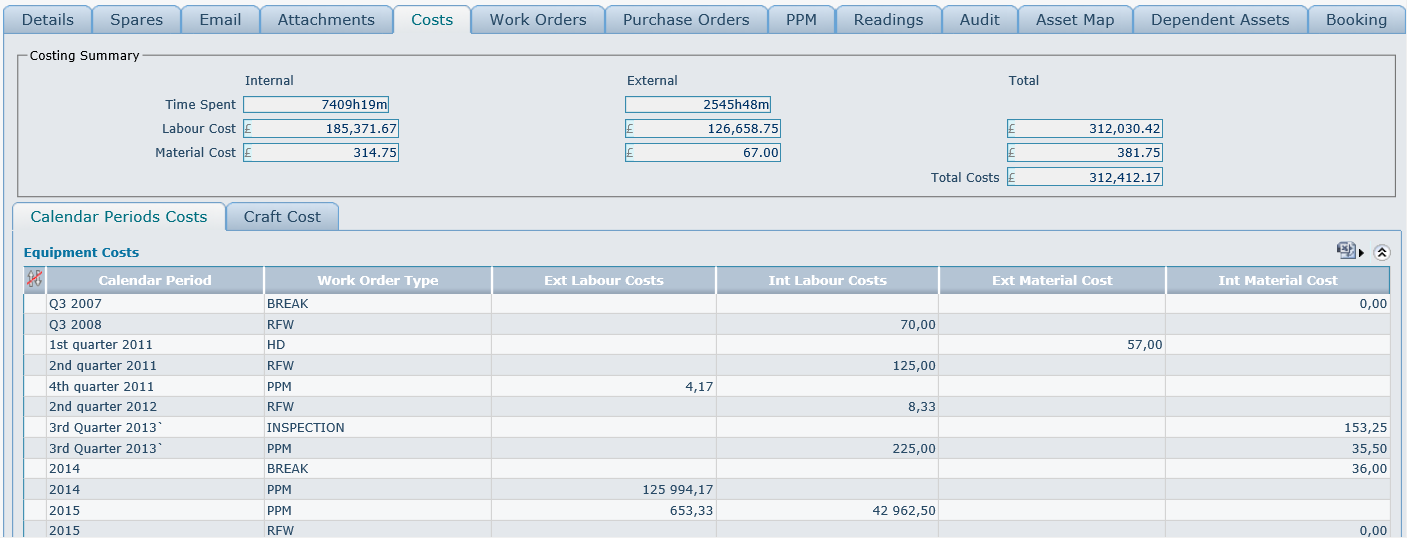Click the clear sorting icon in table header
1407x538 pixels.
coord(35,280)
